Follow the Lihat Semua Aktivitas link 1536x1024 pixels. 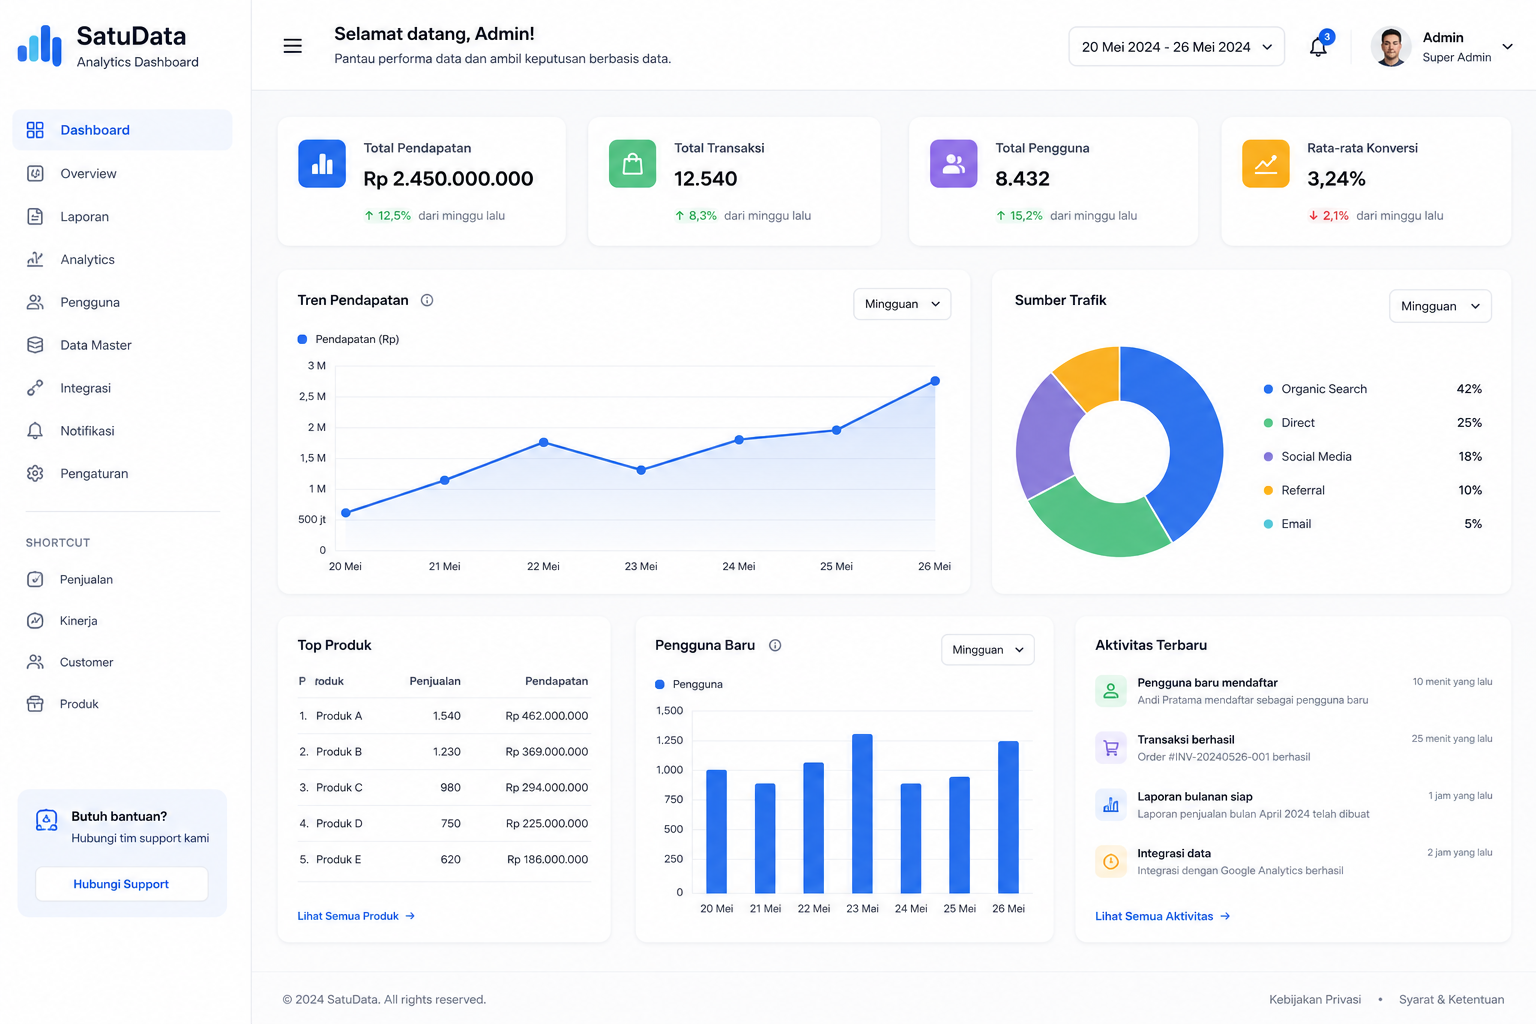pyautogui.click(x=1162, y=916)
